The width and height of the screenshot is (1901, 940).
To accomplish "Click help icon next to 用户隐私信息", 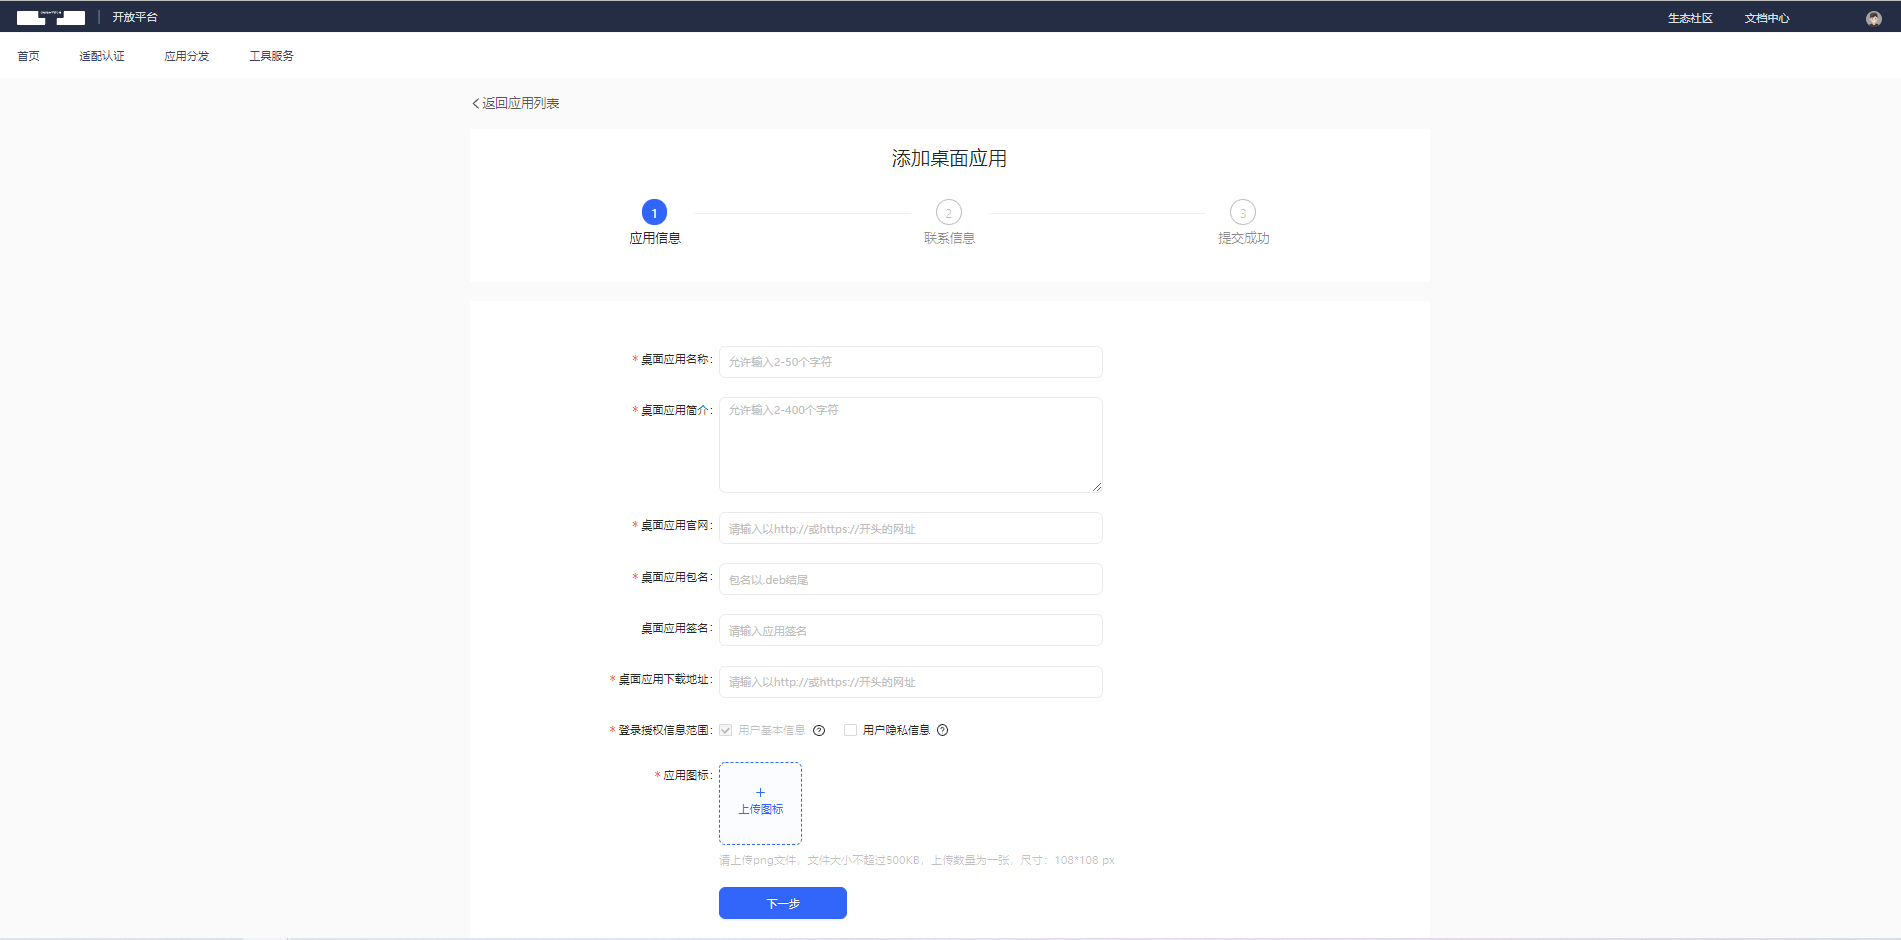I will pos(942,730).
